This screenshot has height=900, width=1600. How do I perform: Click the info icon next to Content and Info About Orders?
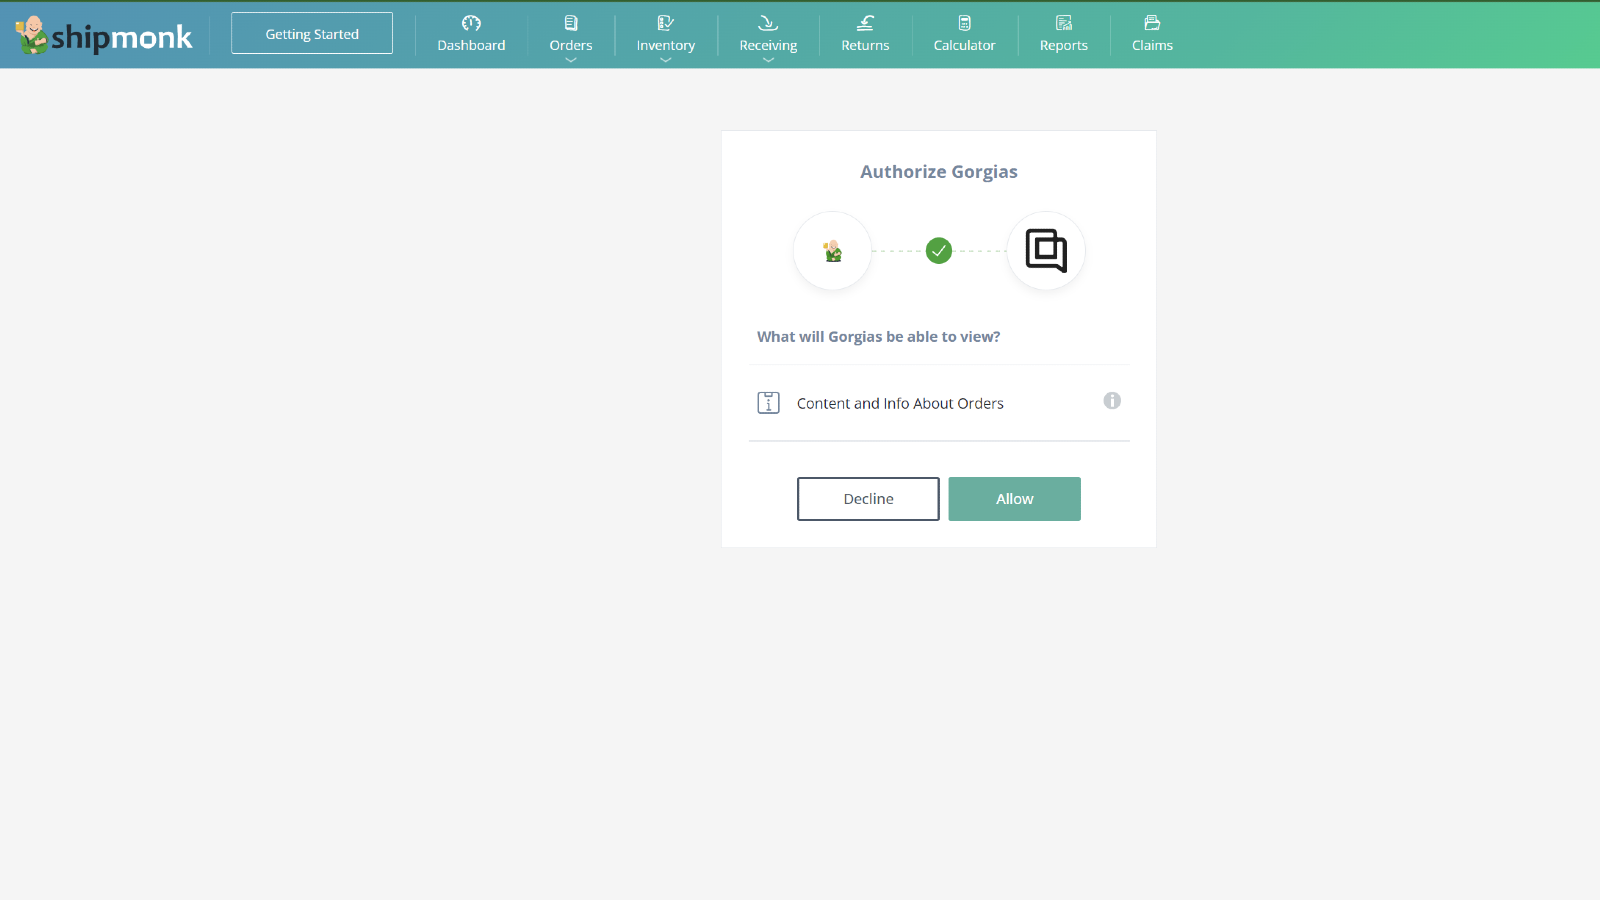(1112, 401)
